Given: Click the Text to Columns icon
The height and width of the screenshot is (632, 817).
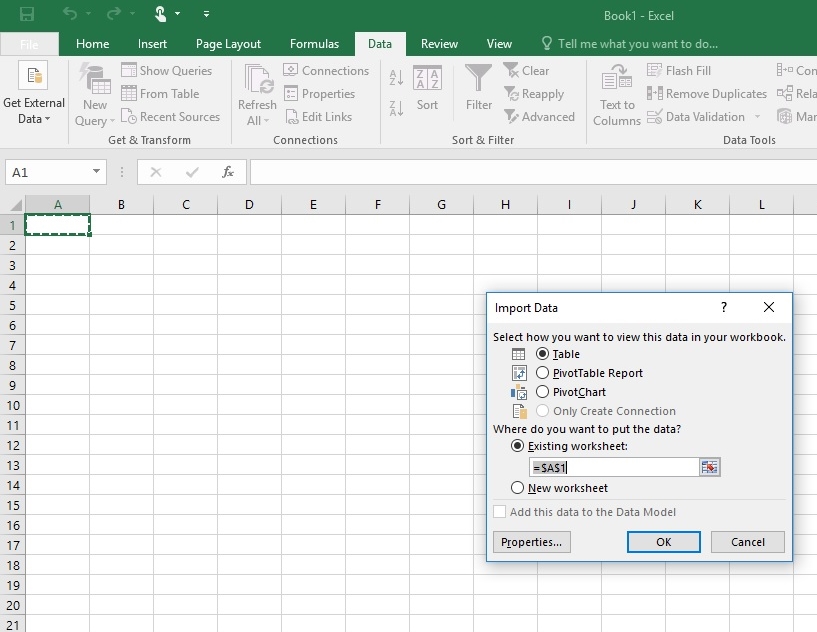Looking at the screenshot, I should pos(617,78).
